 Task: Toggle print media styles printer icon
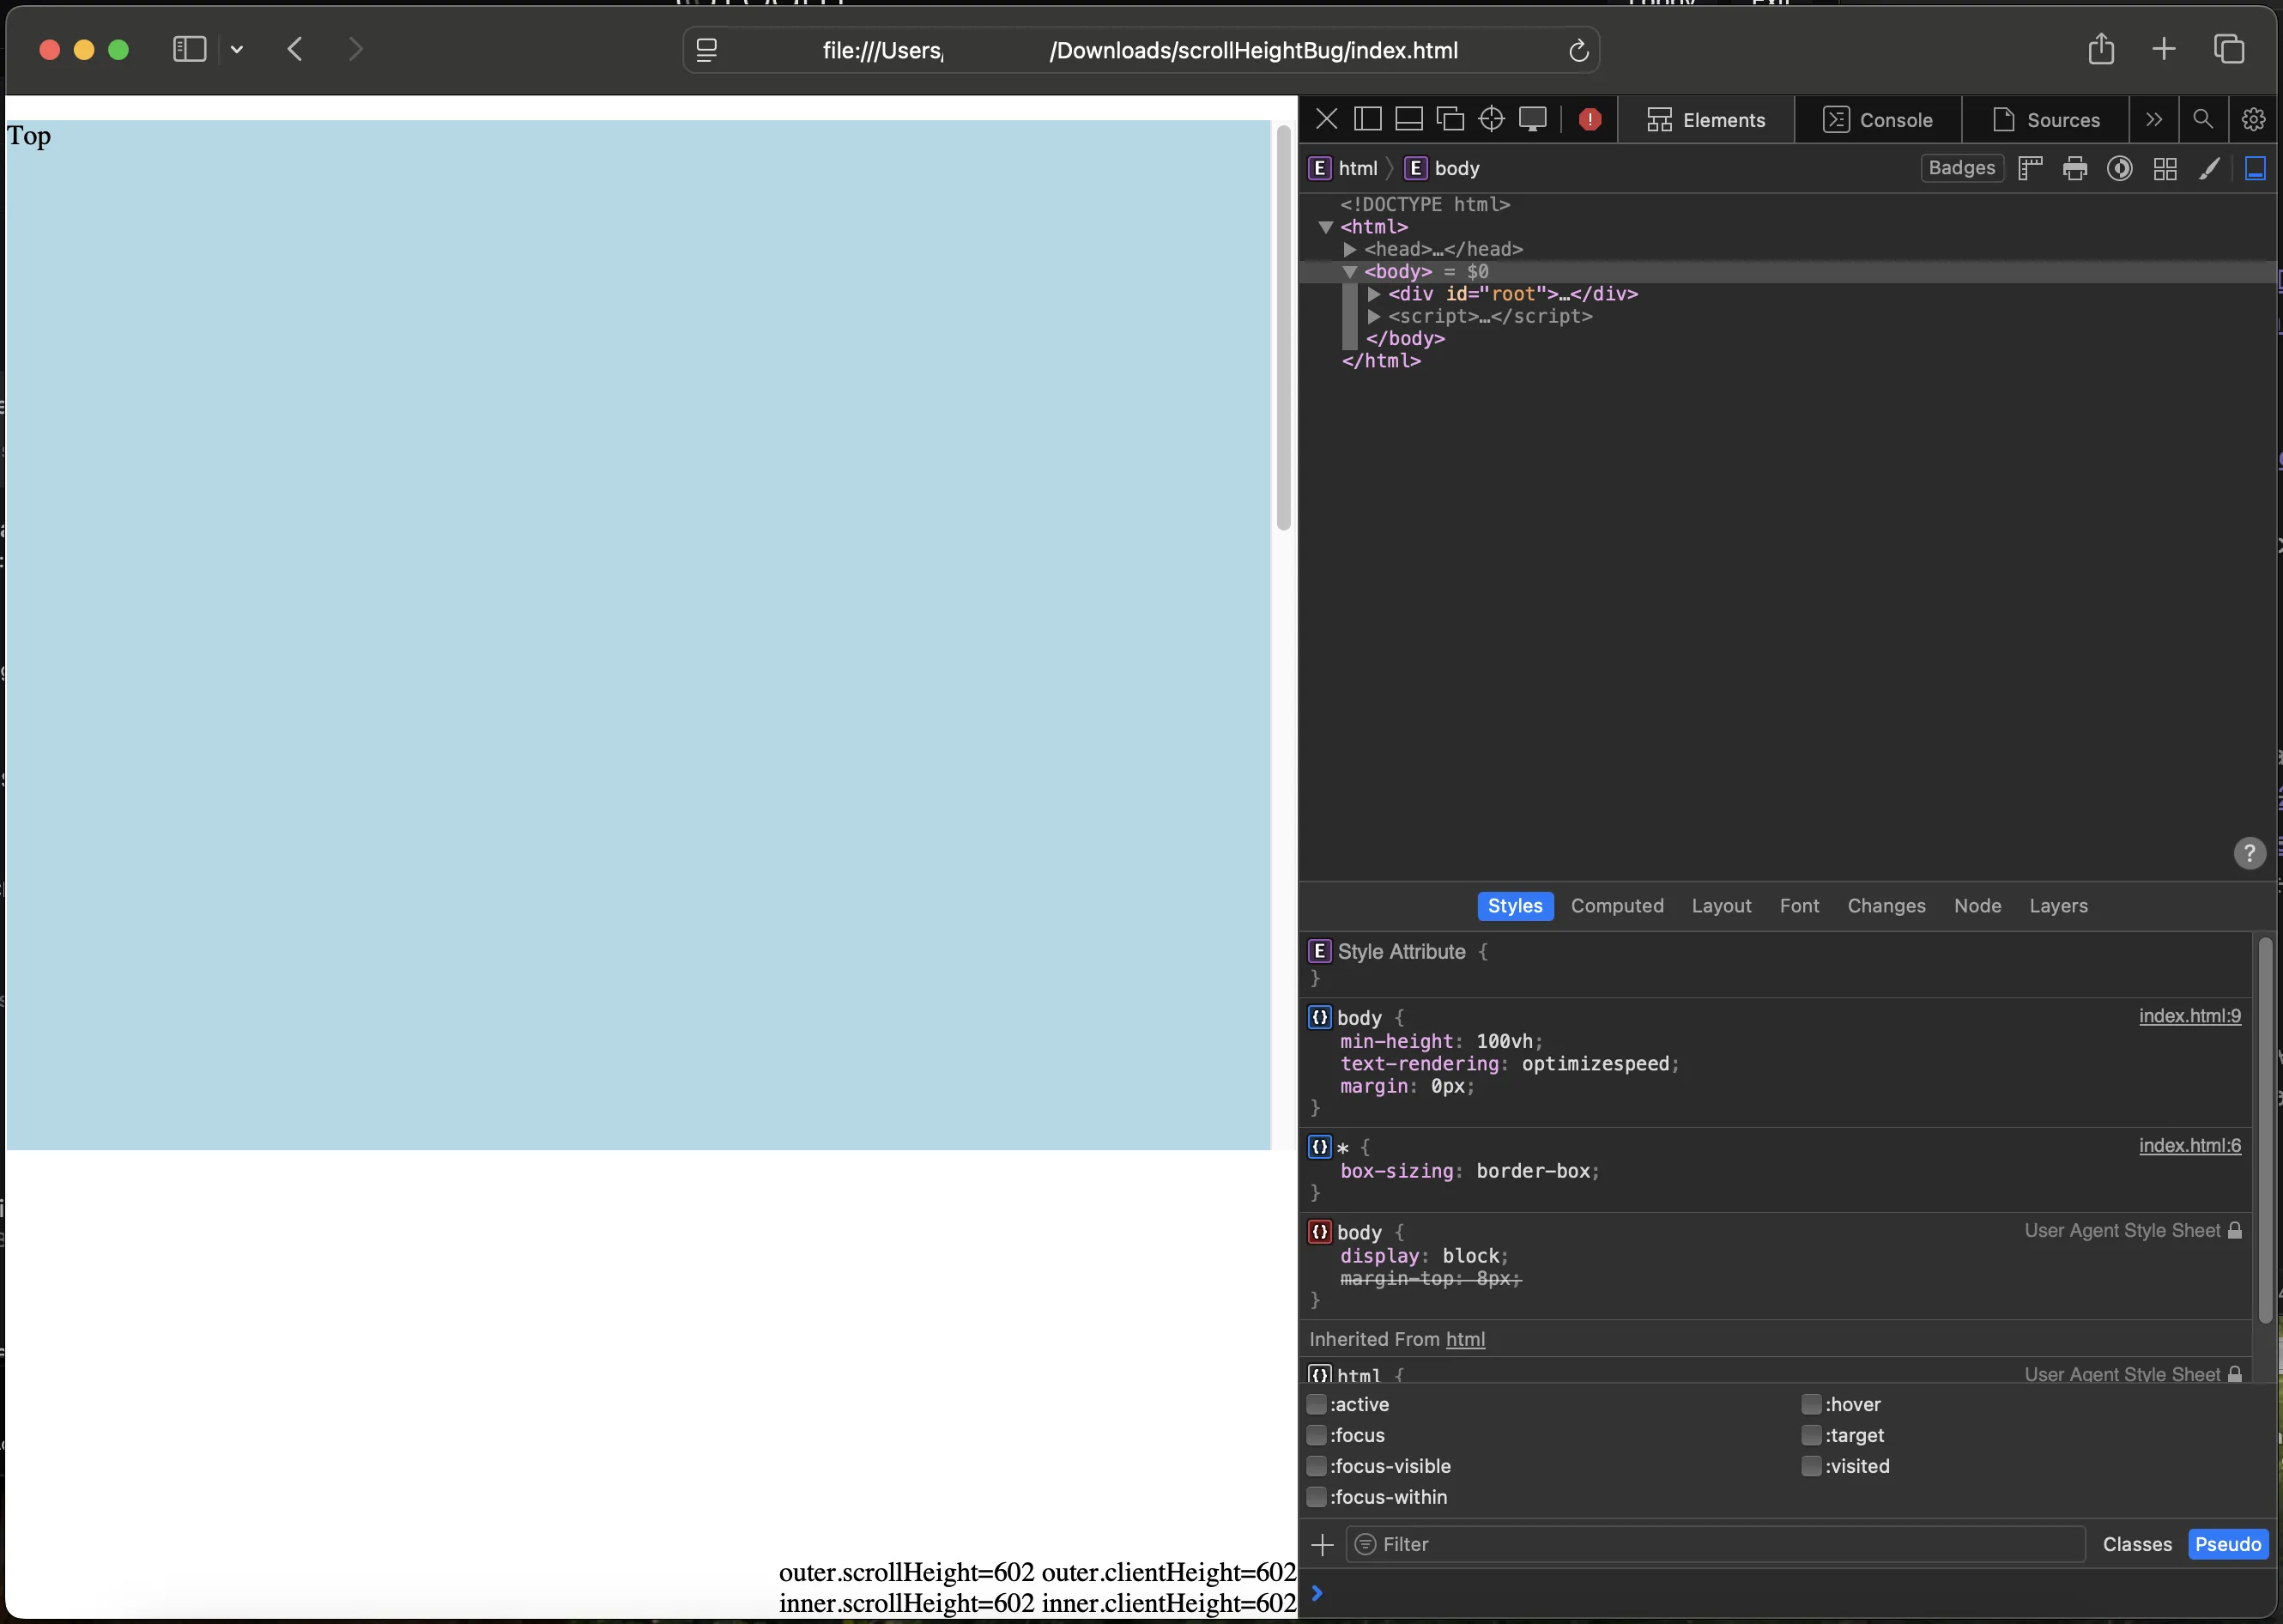click(x=2075, y=169)
